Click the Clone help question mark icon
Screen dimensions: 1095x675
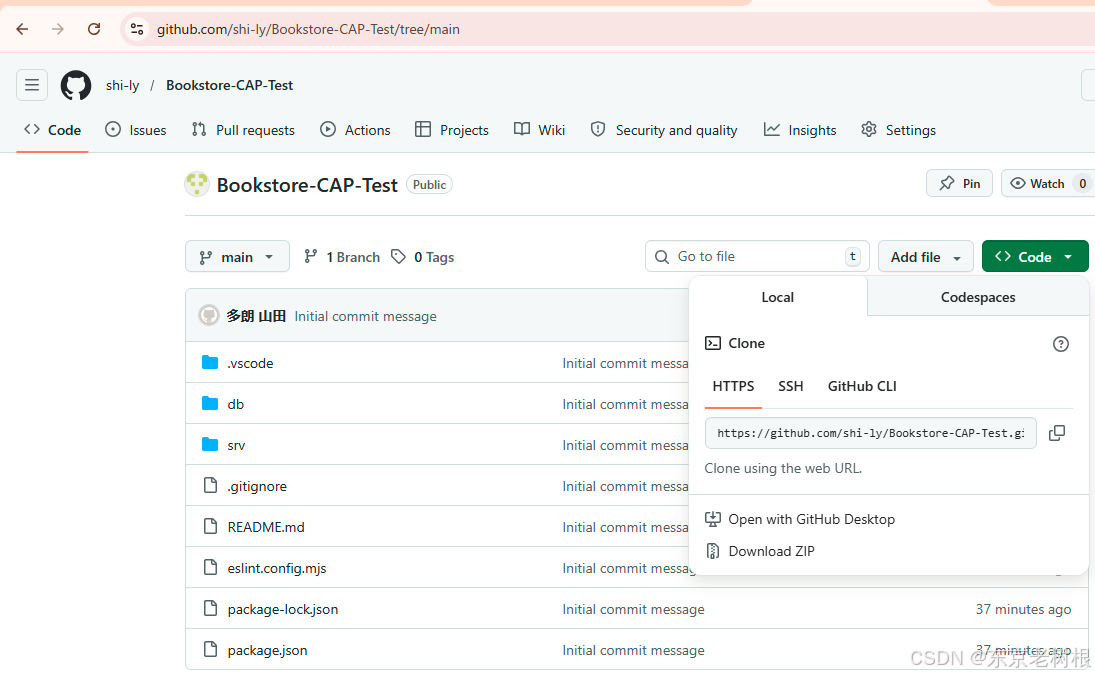click(1060, 343)
